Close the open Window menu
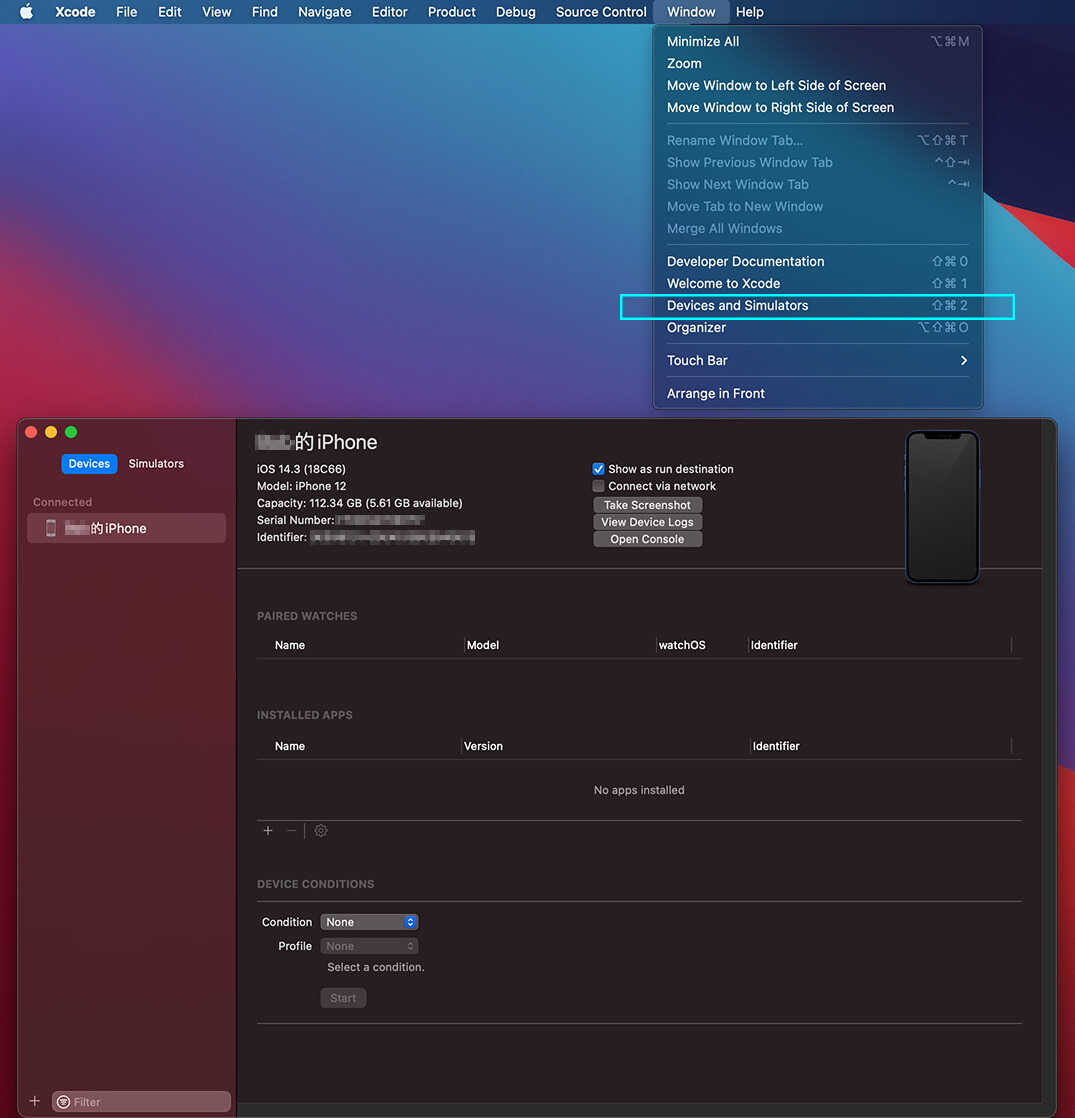This screenshot has height=1118, width=1075. [x=691, y=12]
